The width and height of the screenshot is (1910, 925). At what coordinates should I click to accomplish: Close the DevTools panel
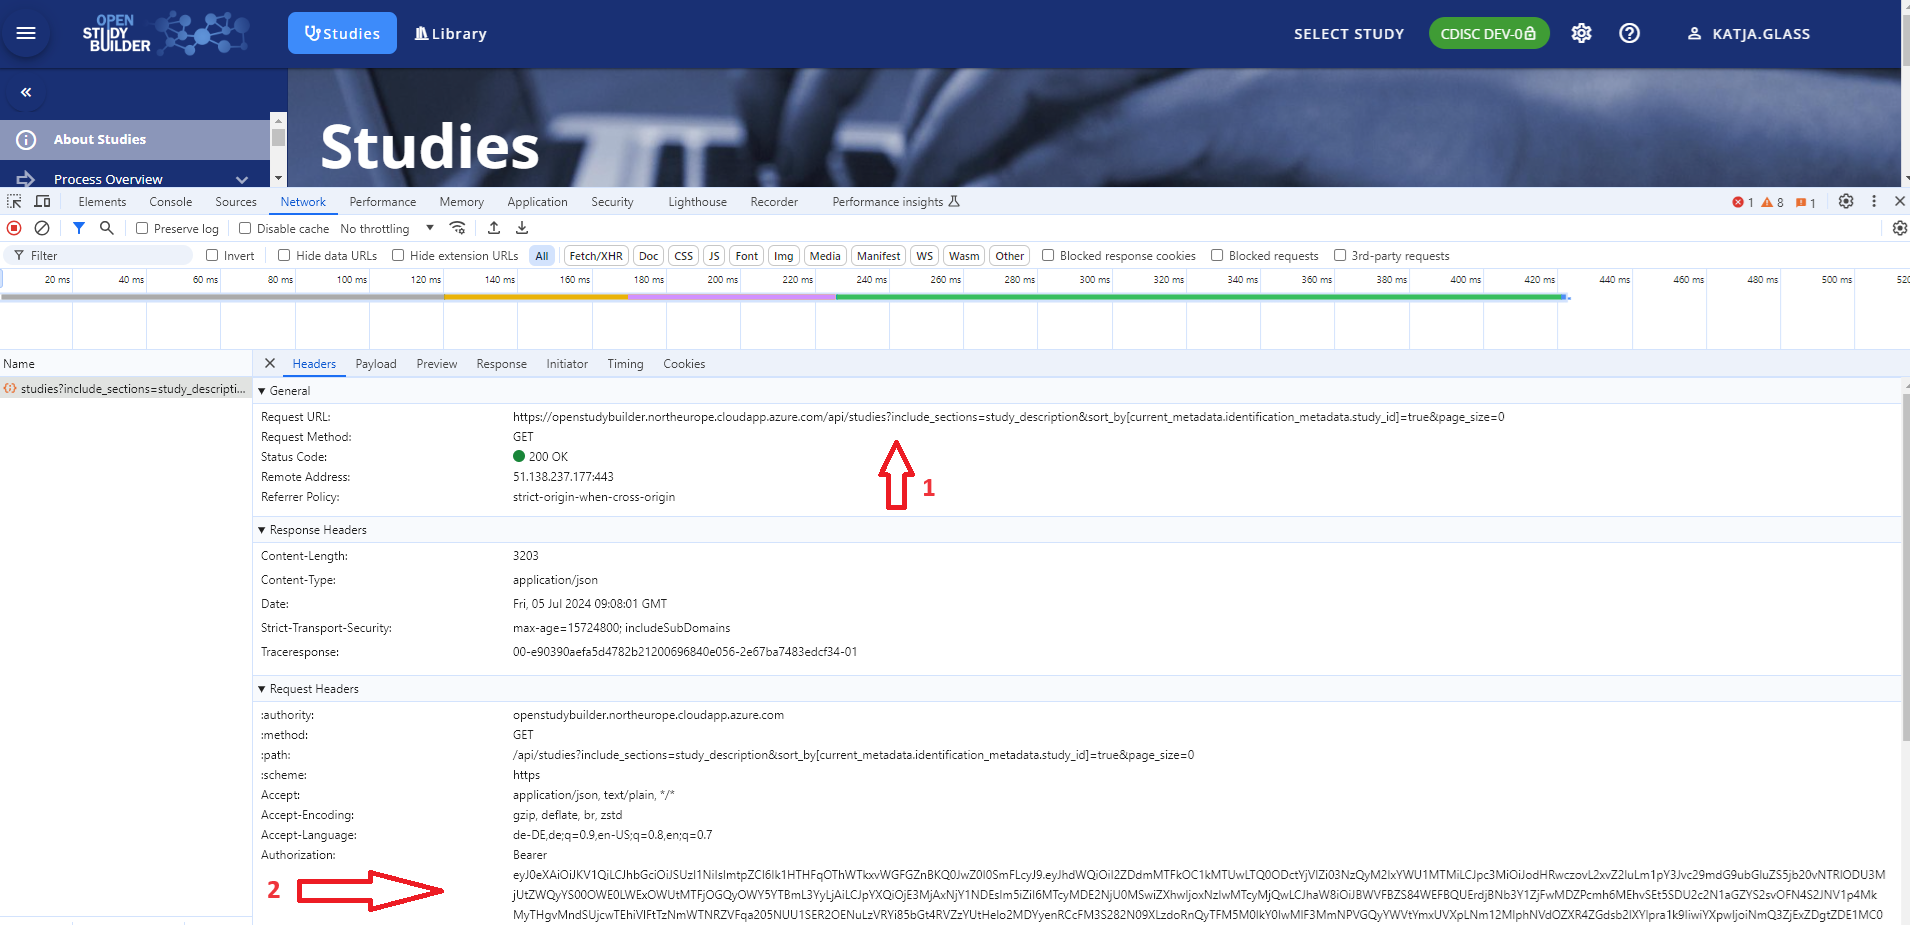click(x=1900, y=201)
